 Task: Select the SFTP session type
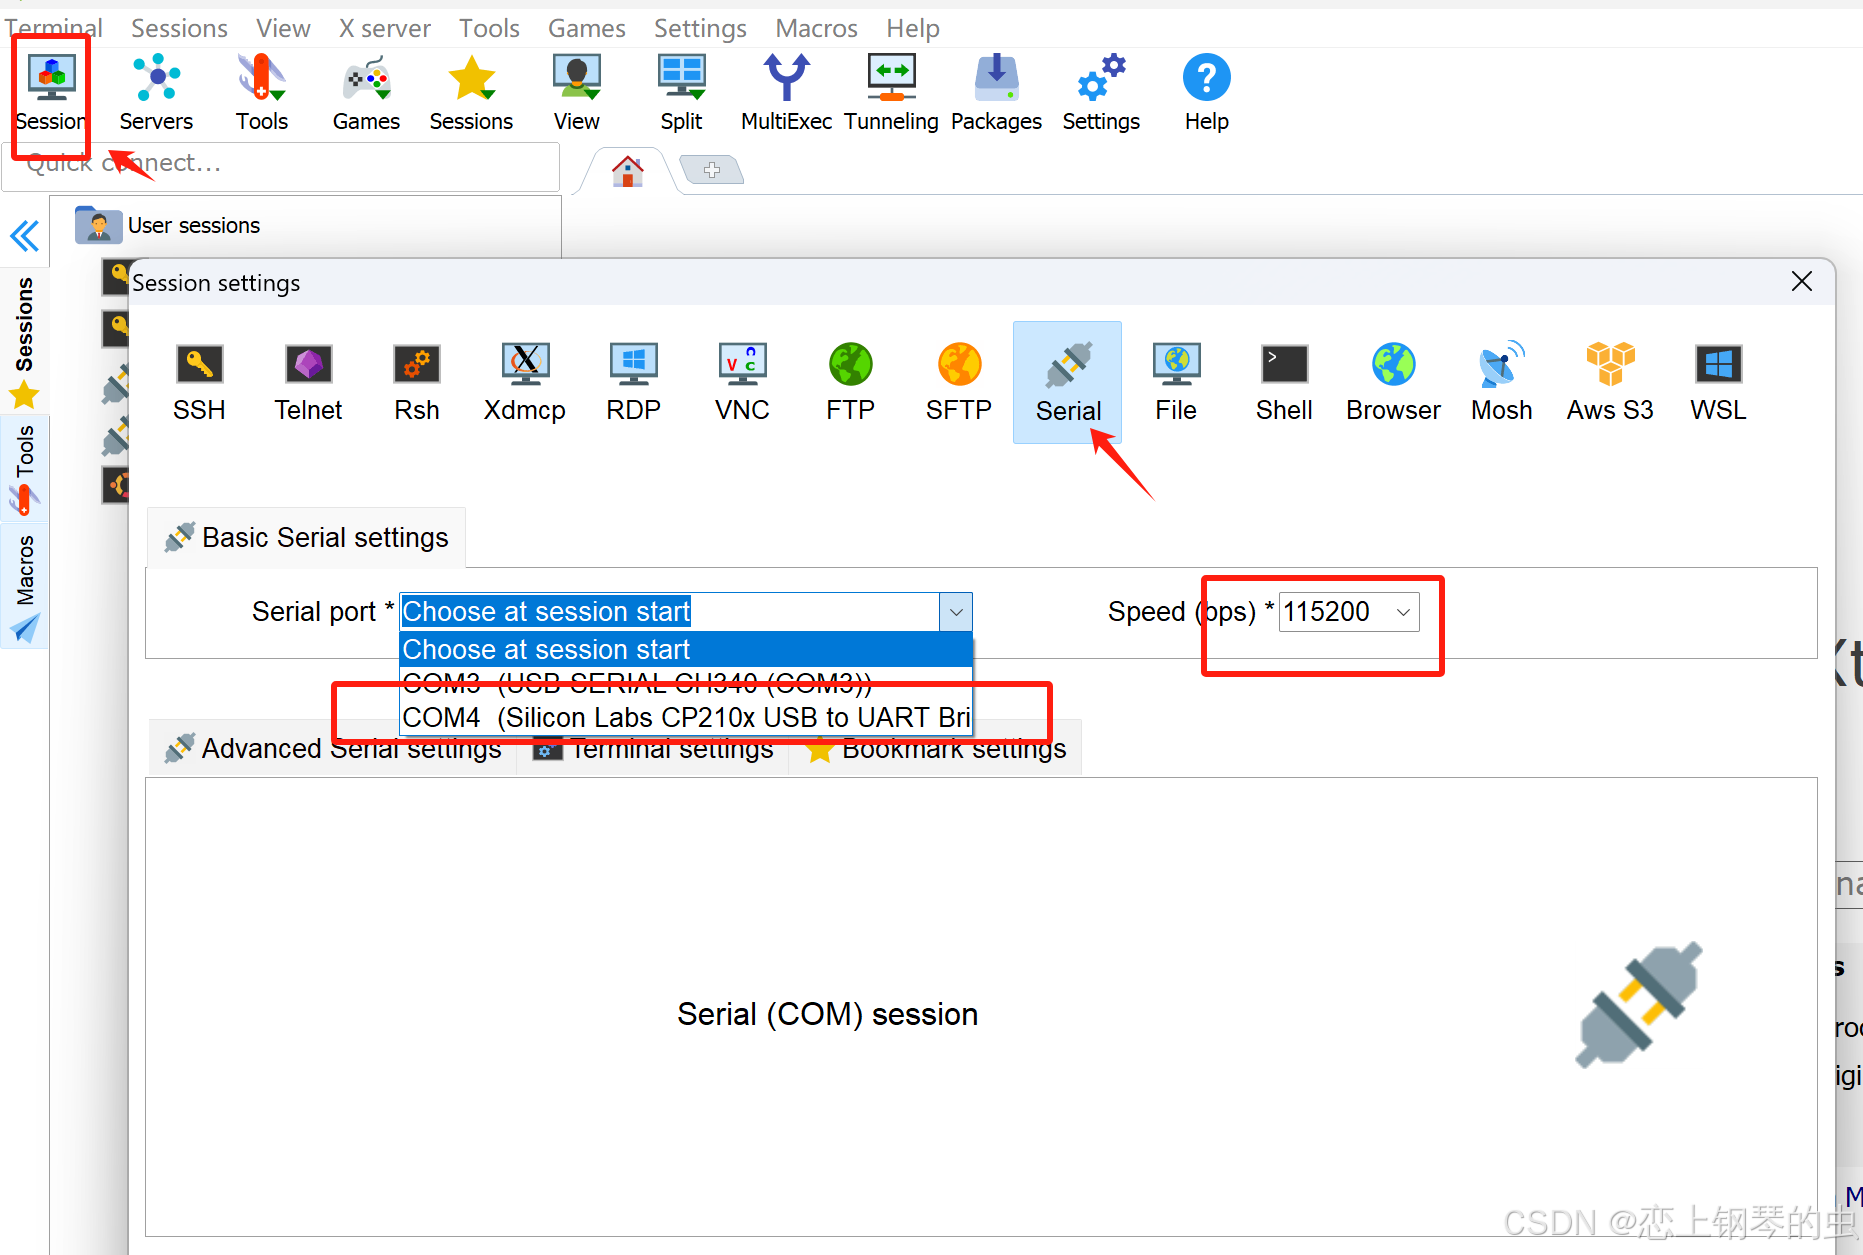959,382
